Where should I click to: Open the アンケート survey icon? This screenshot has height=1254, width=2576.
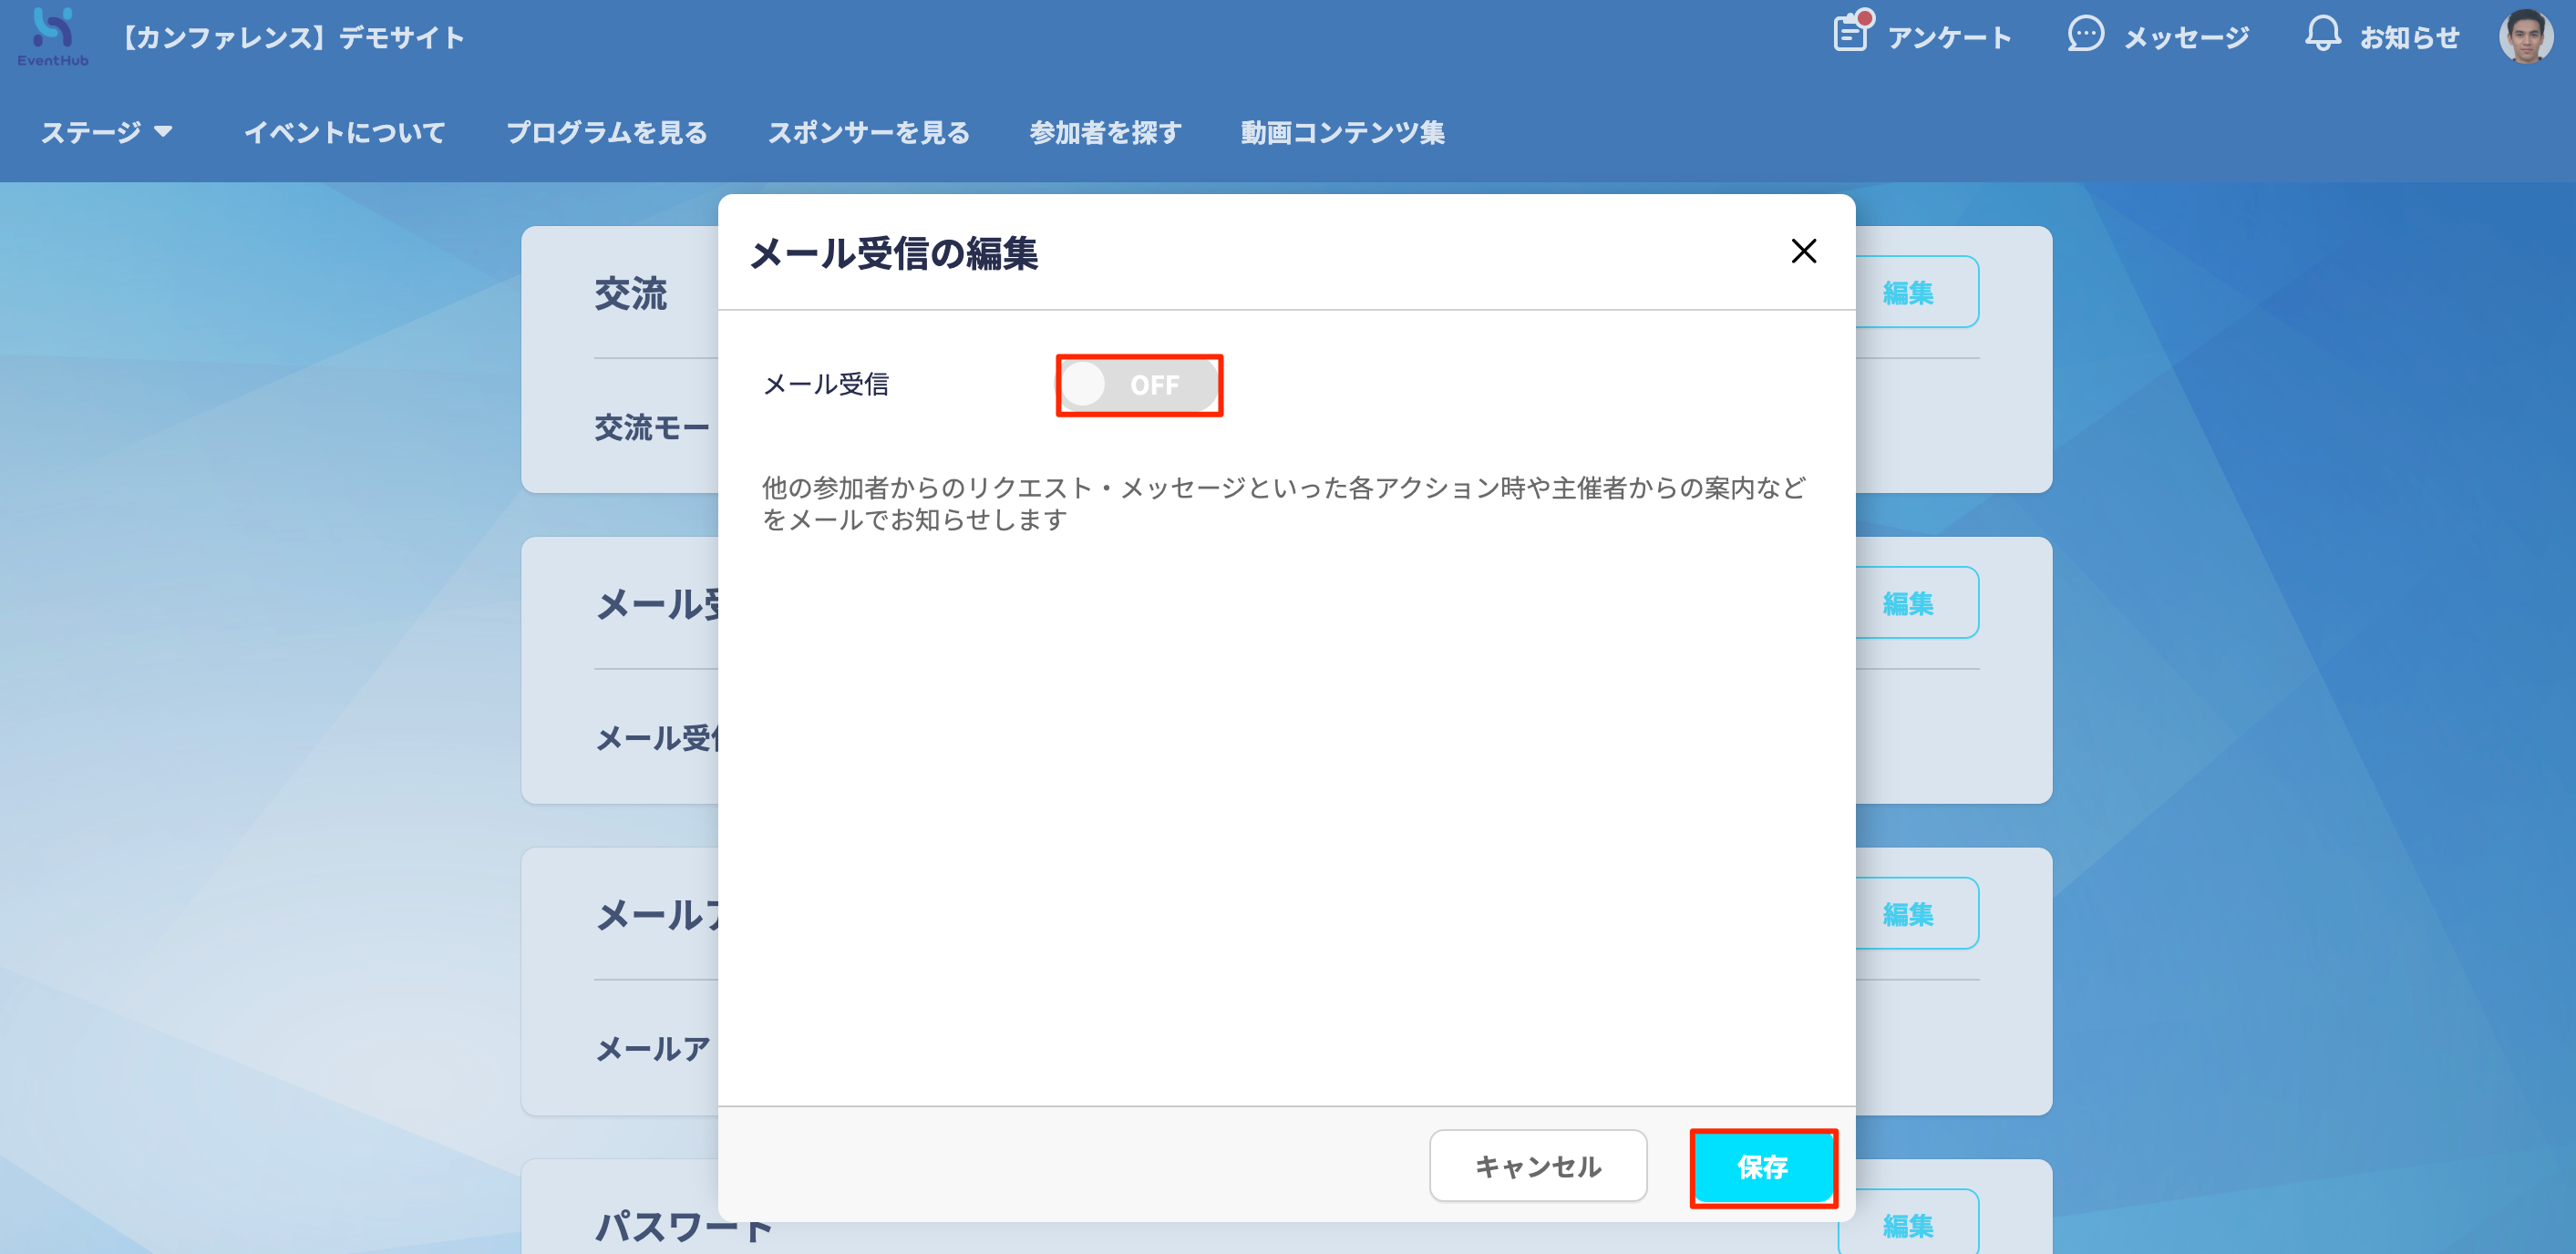point(1851,33)
